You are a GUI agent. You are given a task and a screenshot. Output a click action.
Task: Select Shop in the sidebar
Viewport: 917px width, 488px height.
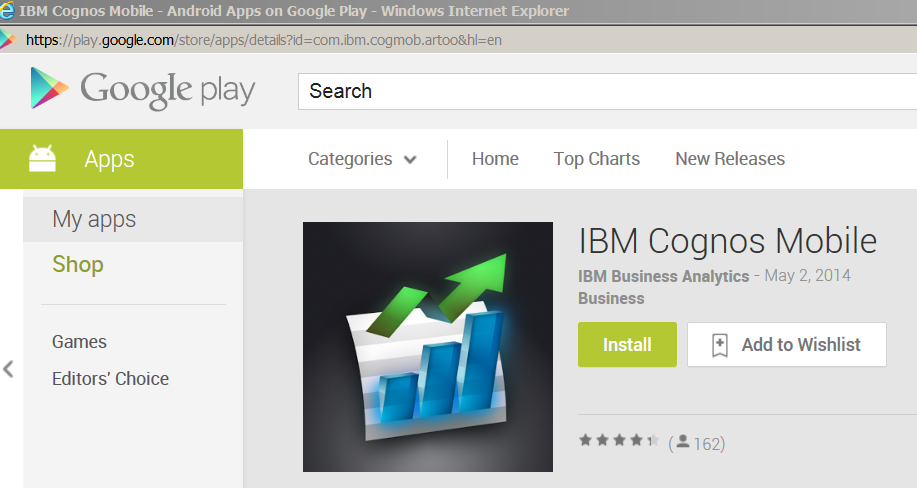click(78, 264)
